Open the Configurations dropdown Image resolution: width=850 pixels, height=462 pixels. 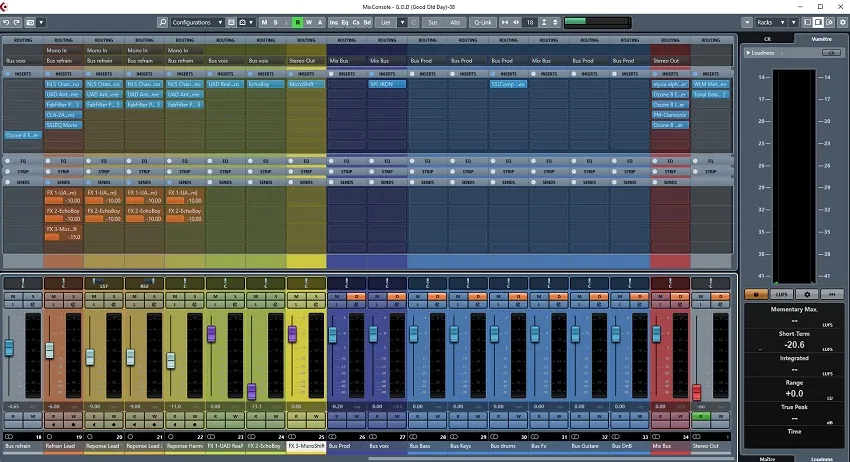click(x=197, y=21)
